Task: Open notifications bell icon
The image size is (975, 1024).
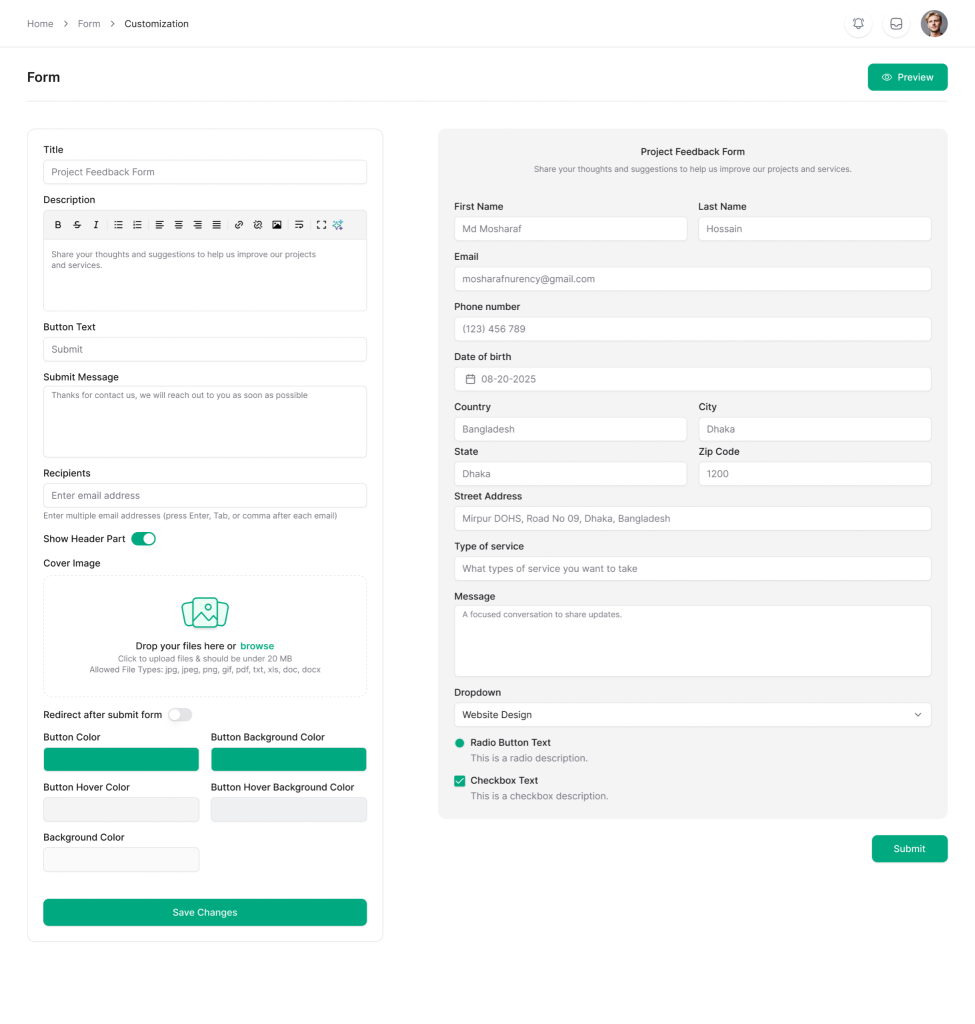Action: coord(858,24)
